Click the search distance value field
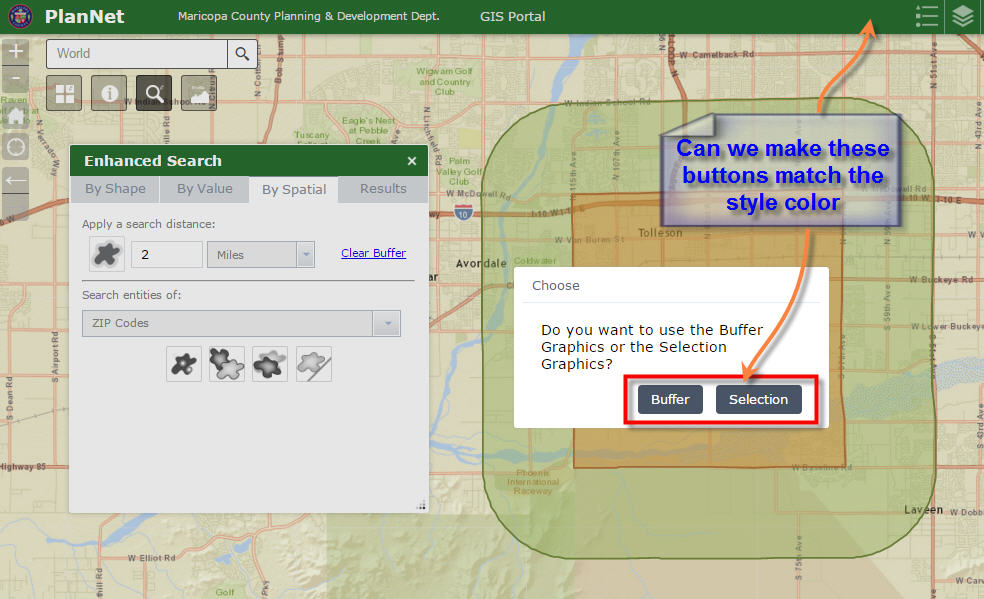Image resolution: width=984 pixels, height=599 pixels. pos(167,255)
